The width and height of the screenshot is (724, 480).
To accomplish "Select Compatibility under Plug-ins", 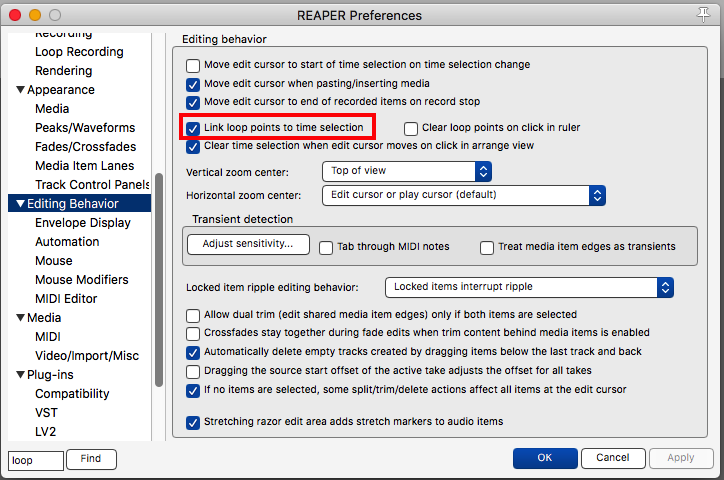I will click(x=72, y=394).
